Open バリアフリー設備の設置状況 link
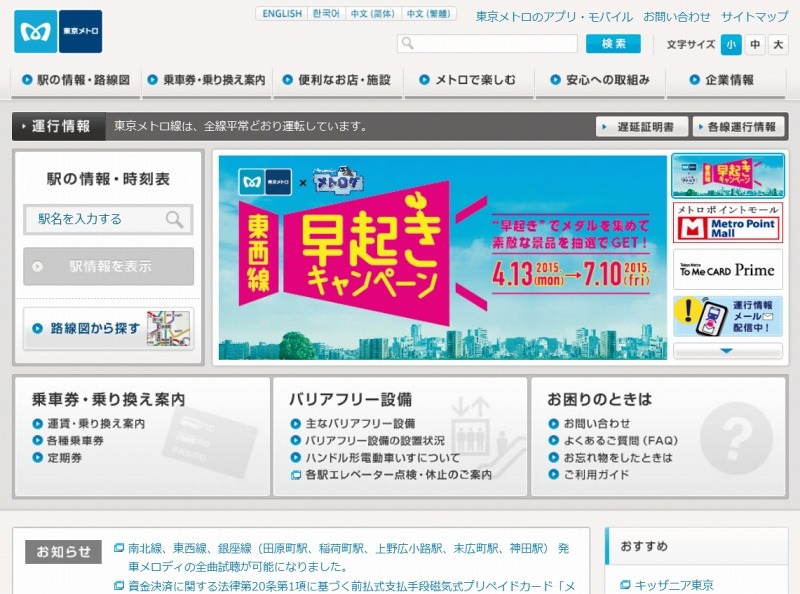800x594 pixels. click(374, 440)
